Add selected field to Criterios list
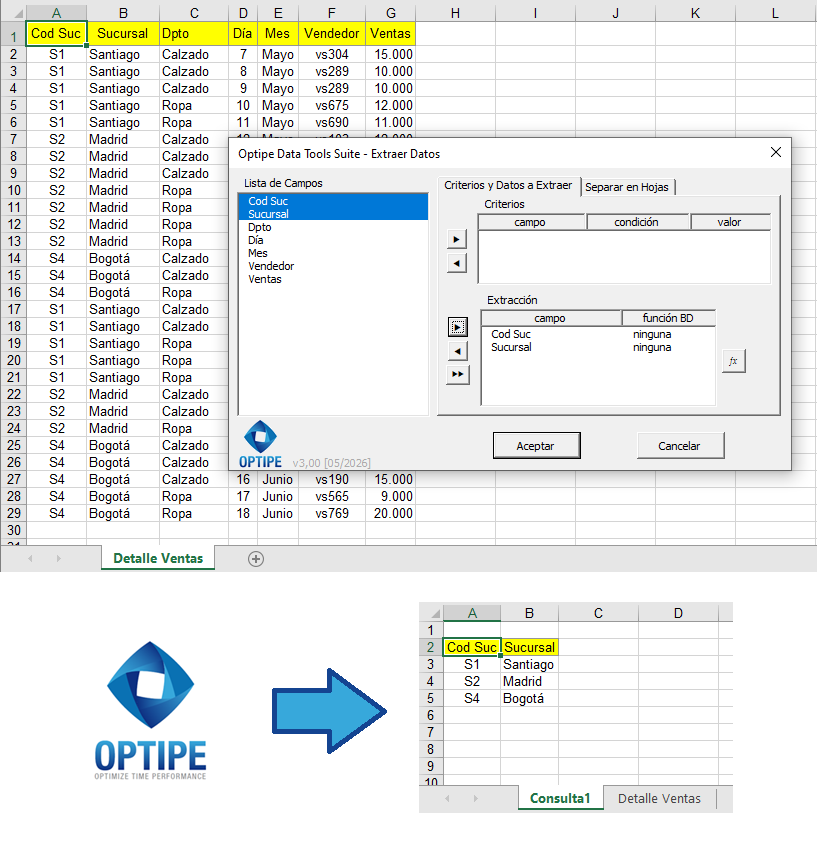The height and width of the screenshot is (850, 817). [x=456, y=239]
